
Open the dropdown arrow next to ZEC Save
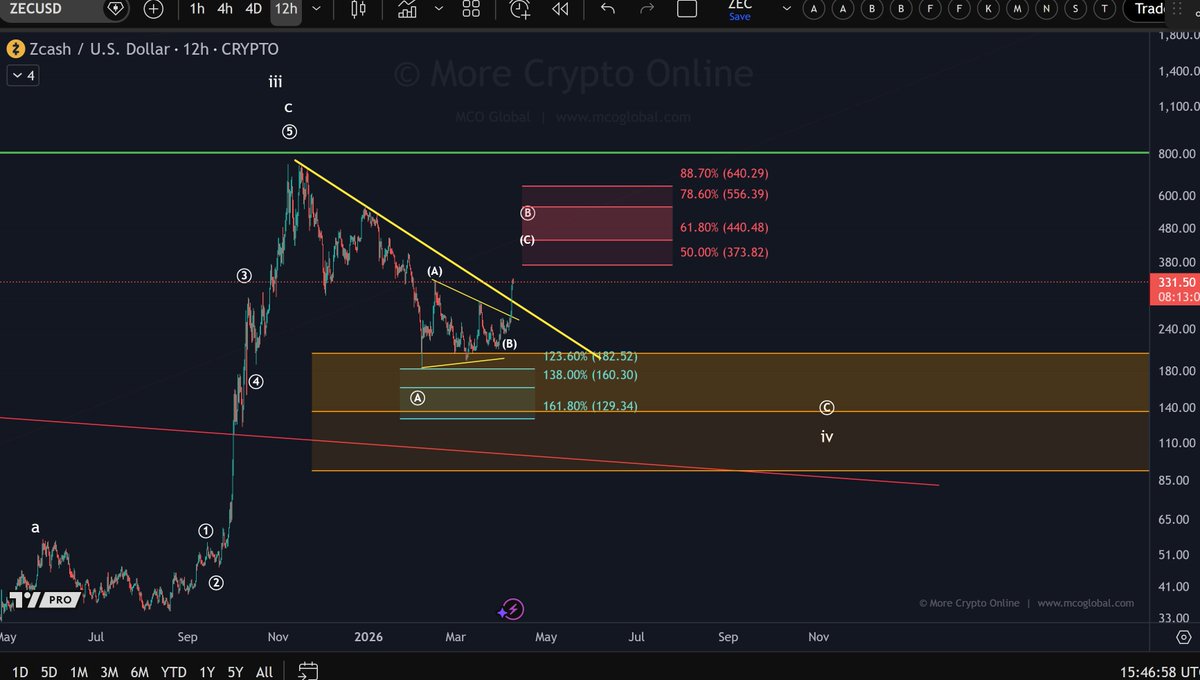(x=786, y=9)
